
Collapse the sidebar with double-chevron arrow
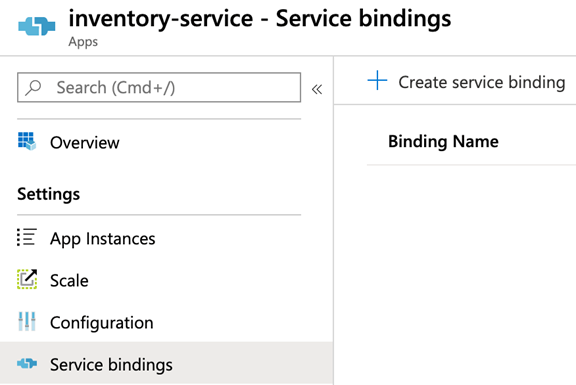(317, 89)
